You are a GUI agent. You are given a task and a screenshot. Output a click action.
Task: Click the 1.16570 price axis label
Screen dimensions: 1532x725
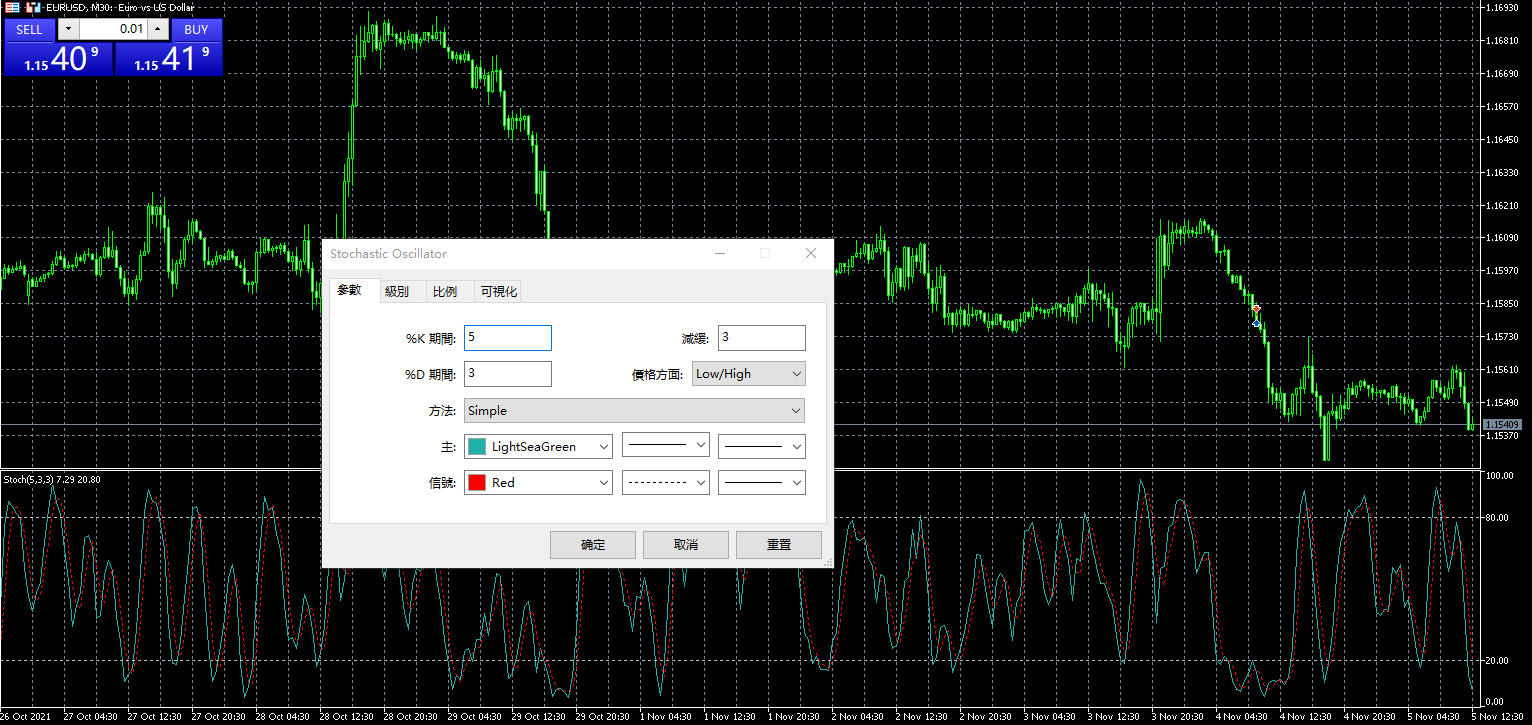tap(1503, 106)
